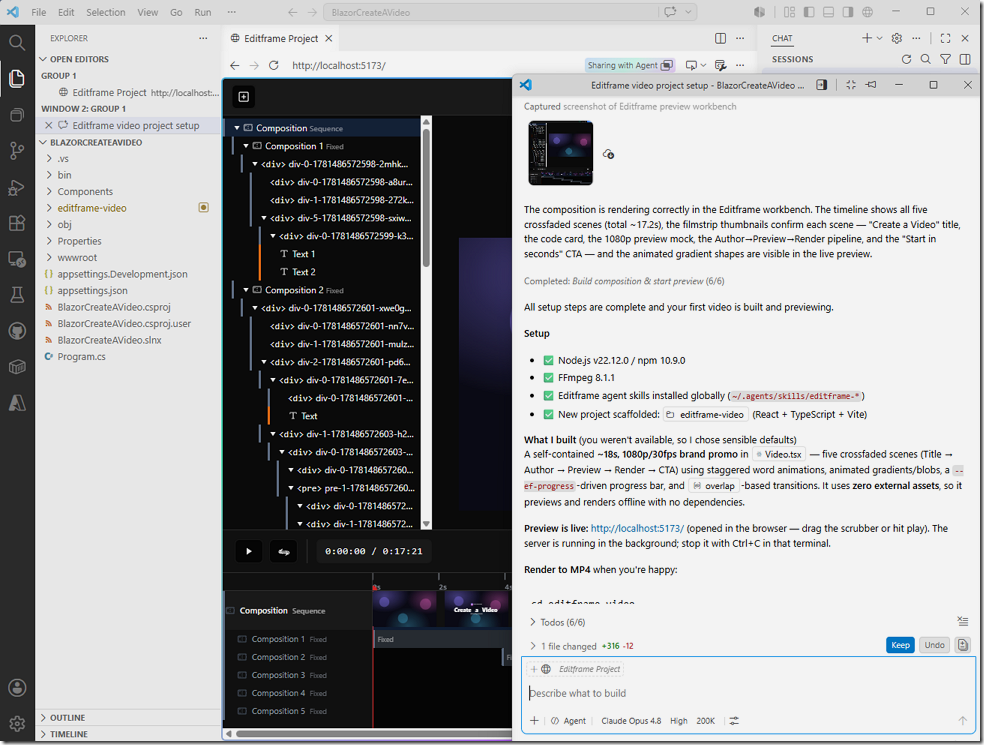Click Undo to revert changes
Screen dimensions: 984x745
click(x=934, y=645)
